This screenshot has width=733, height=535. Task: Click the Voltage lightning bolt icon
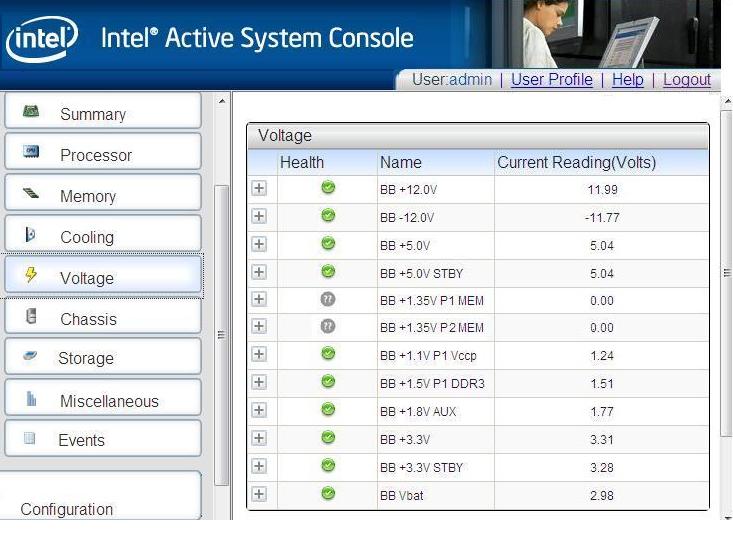[x=31, y=274]
